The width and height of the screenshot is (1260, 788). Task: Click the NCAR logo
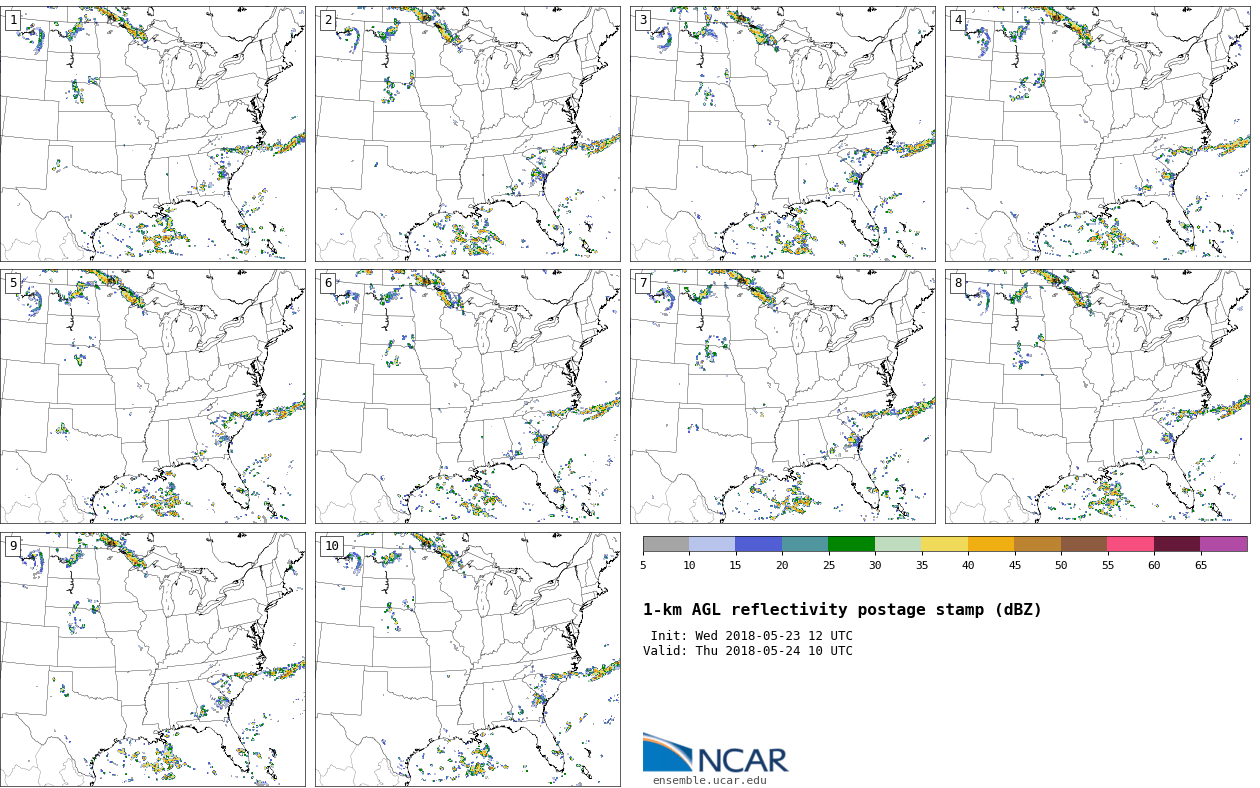(715, 754)
